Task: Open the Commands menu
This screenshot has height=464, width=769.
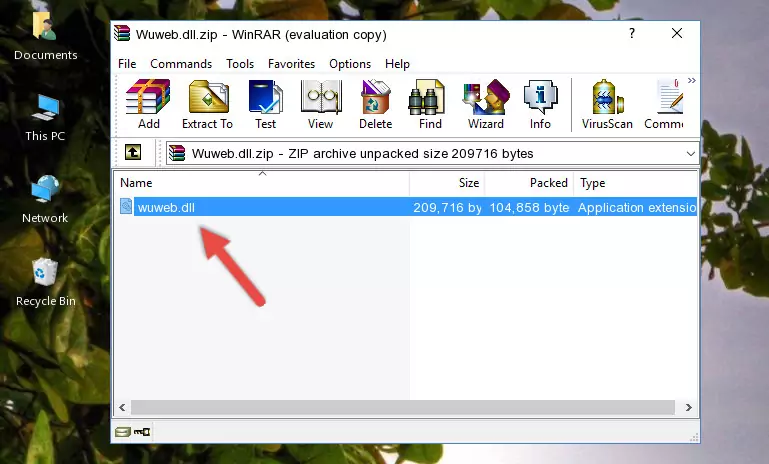Action: (181, 64)
